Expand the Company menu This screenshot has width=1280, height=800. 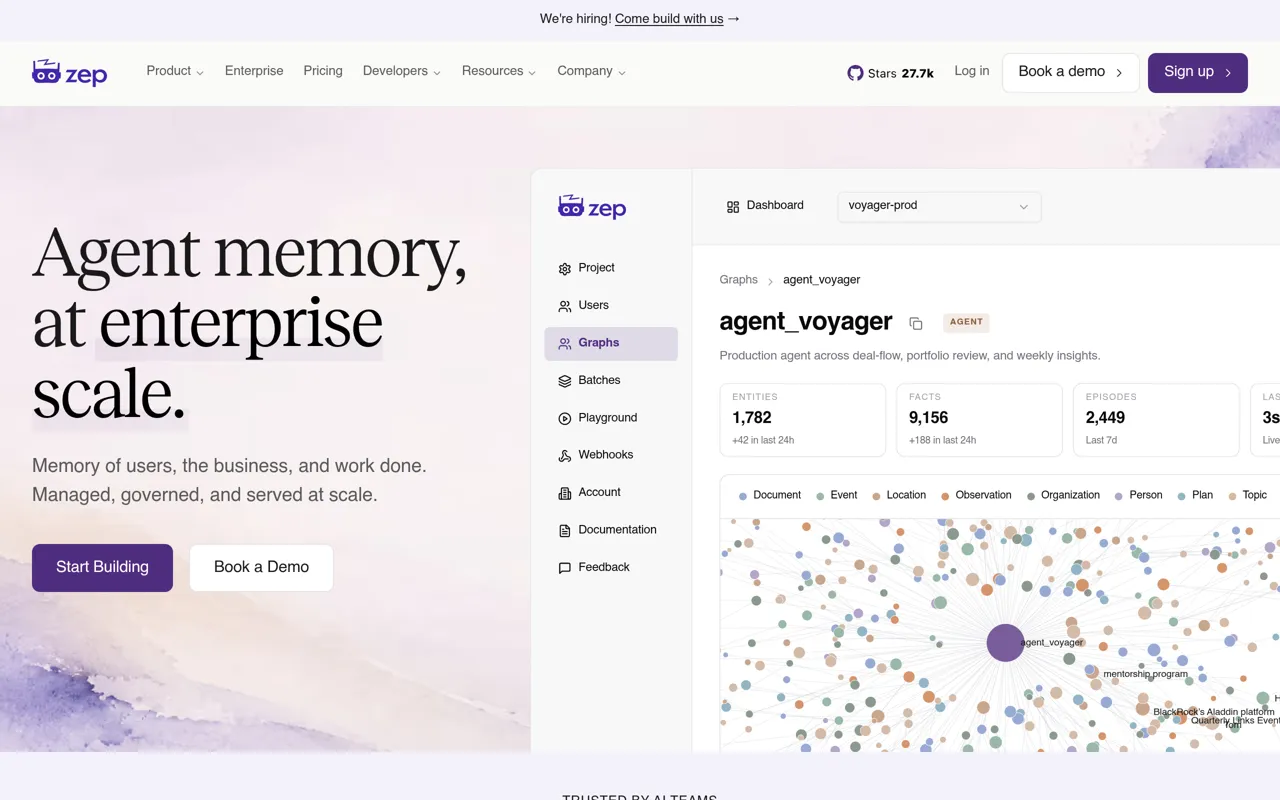click(x=591, y=71)
